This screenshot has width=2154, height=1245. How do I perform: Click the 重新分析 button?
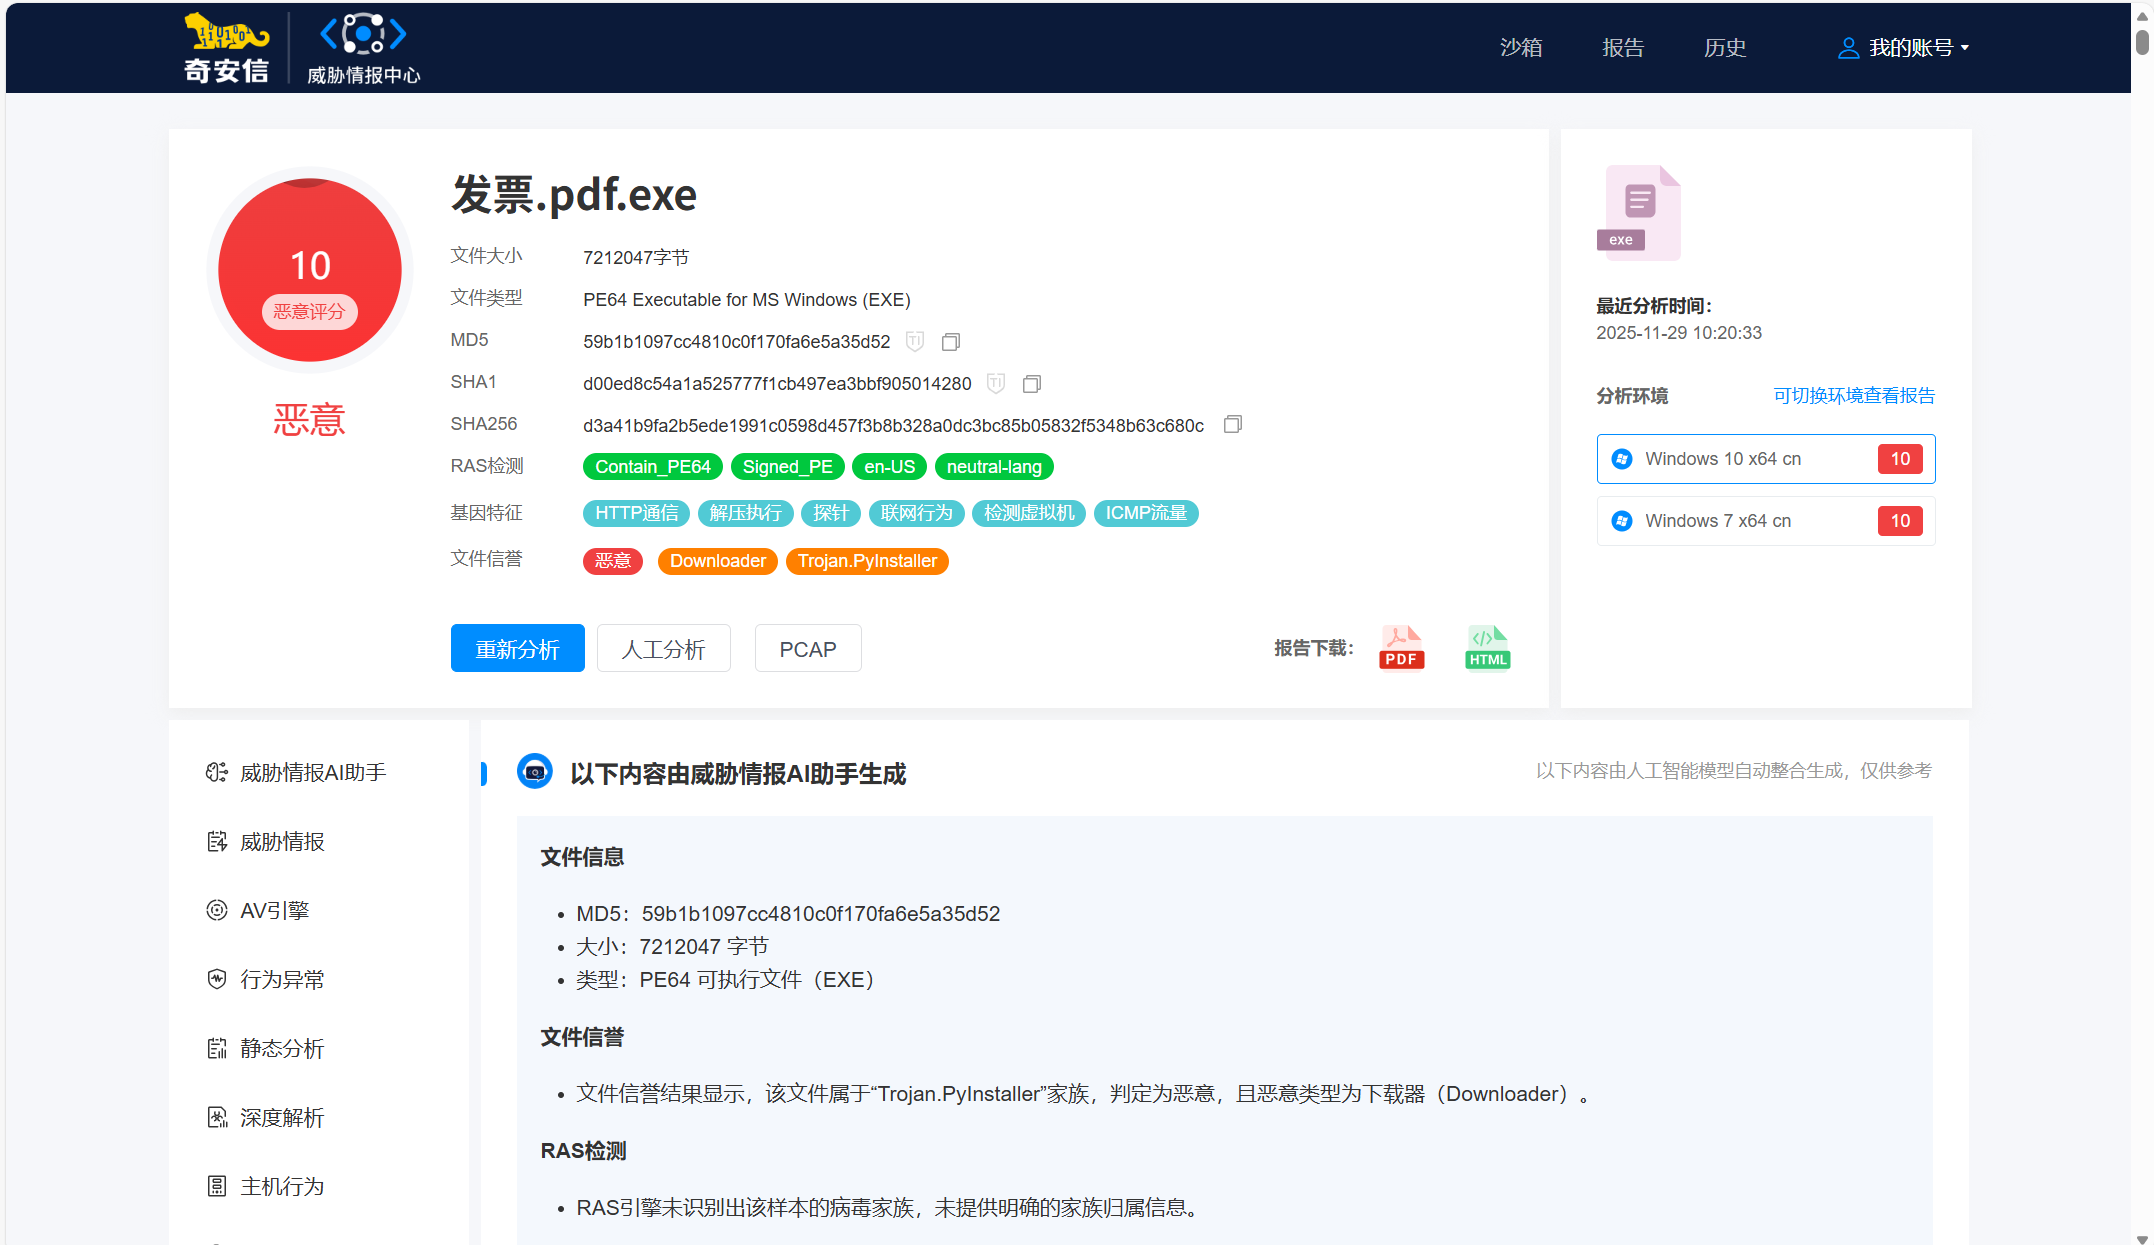517,649
